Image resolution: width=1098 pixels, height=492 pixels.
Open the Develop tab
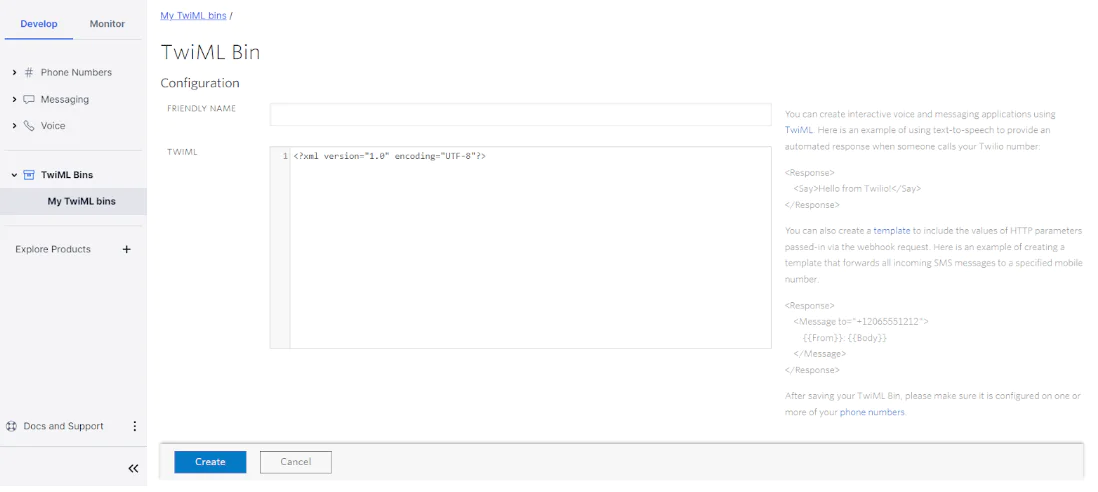39,24
